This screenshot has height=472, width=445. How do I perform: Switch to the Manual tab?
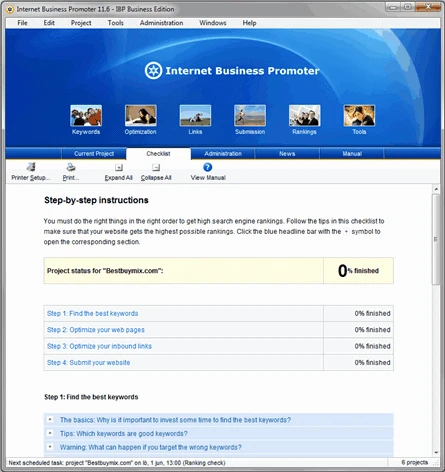352,154
